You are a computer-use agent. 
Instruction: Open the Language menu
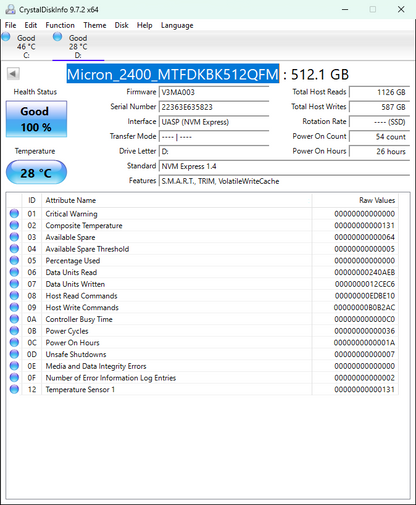pos(177,25)
